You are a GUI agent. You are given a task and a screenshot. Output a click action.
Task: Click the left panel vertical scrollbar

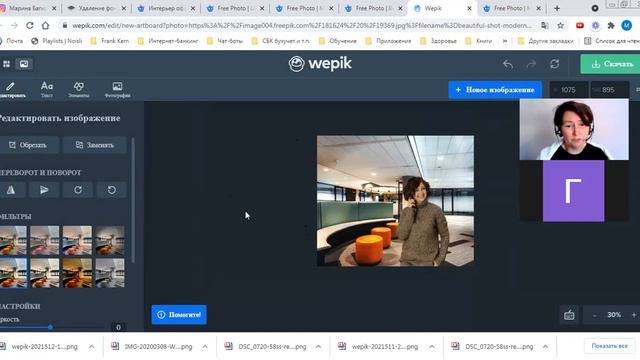(x=133, y=200)
